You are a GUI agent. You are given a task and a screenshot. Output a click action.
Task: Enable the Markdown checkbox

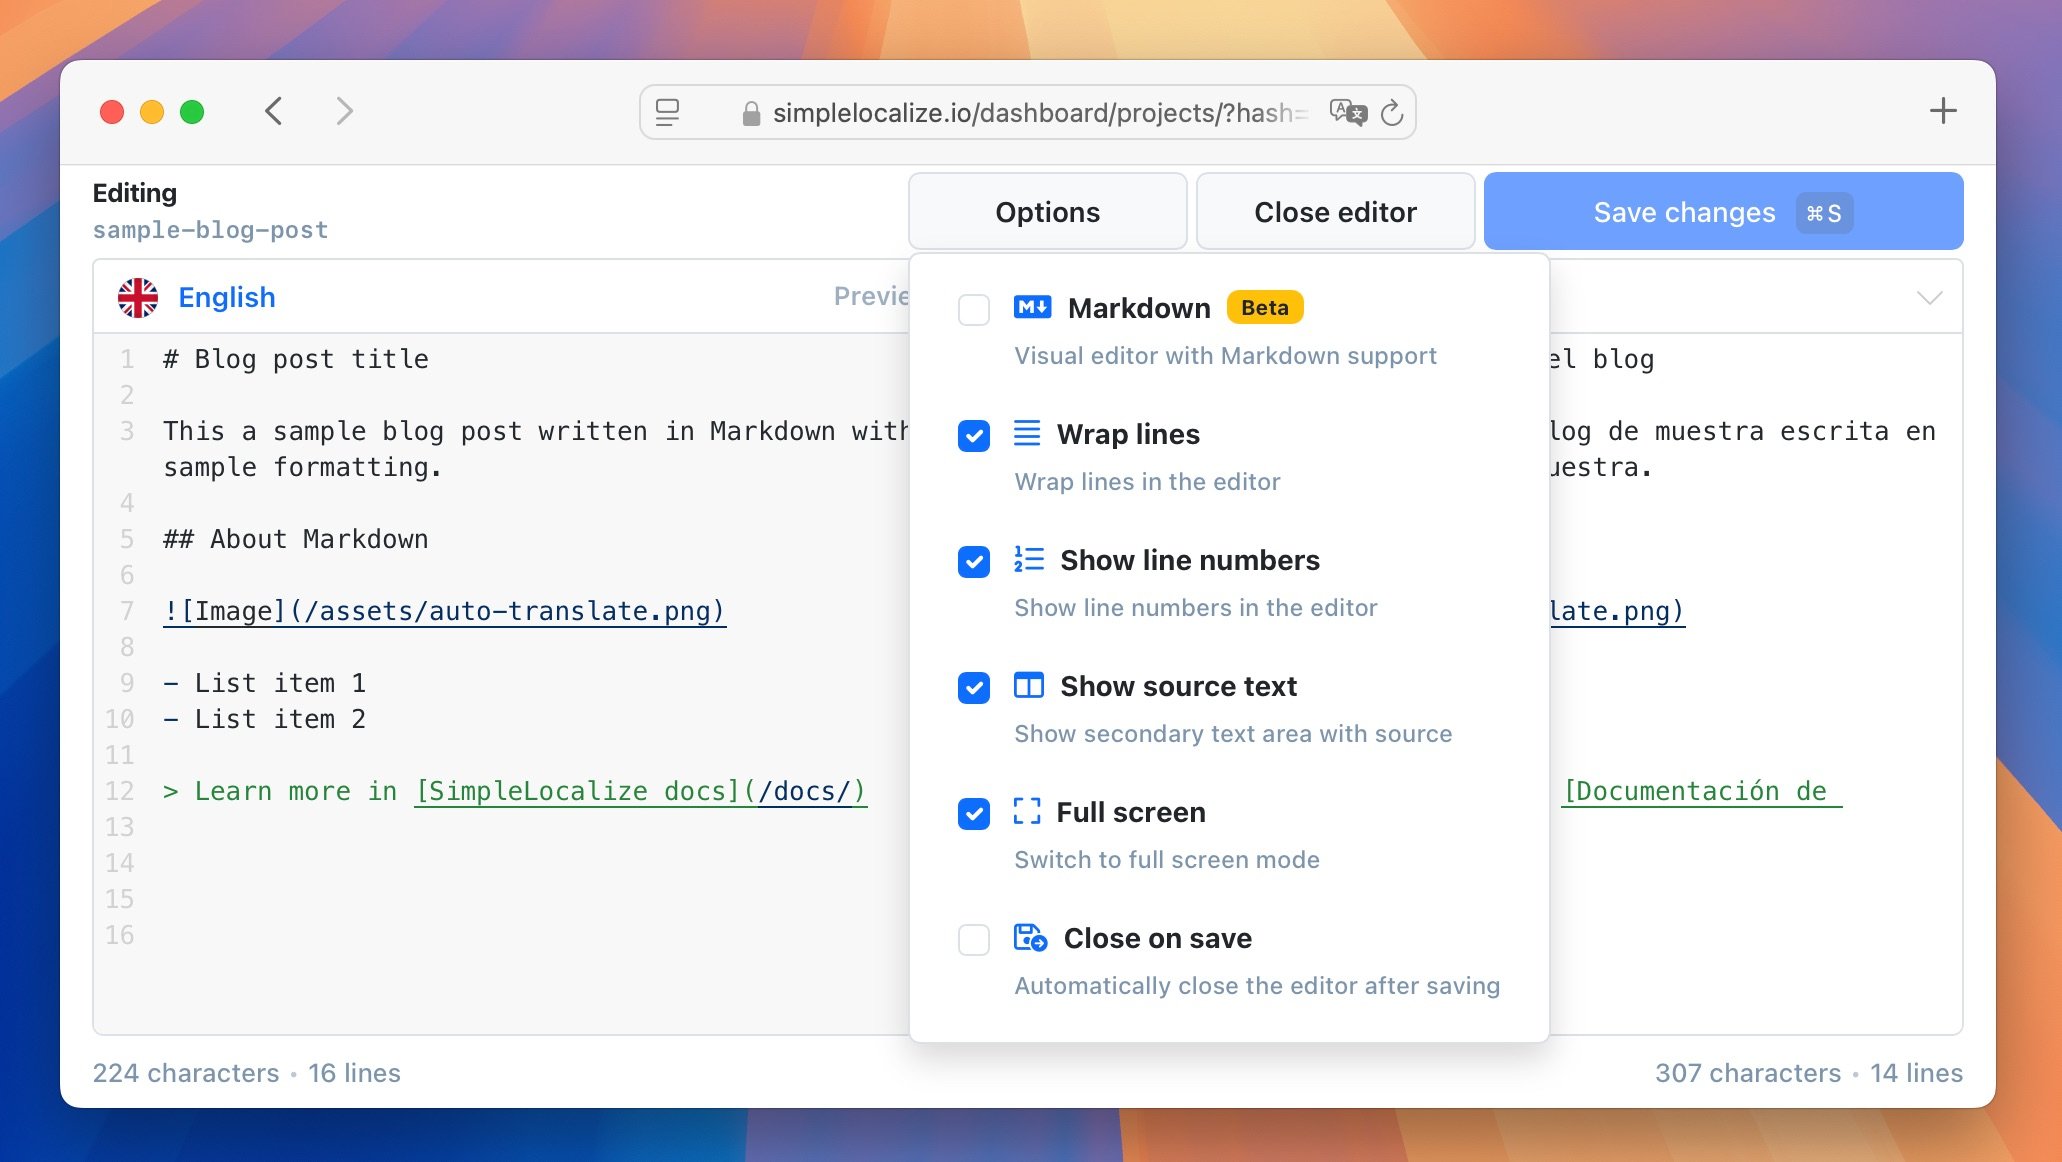pos(974,309)
